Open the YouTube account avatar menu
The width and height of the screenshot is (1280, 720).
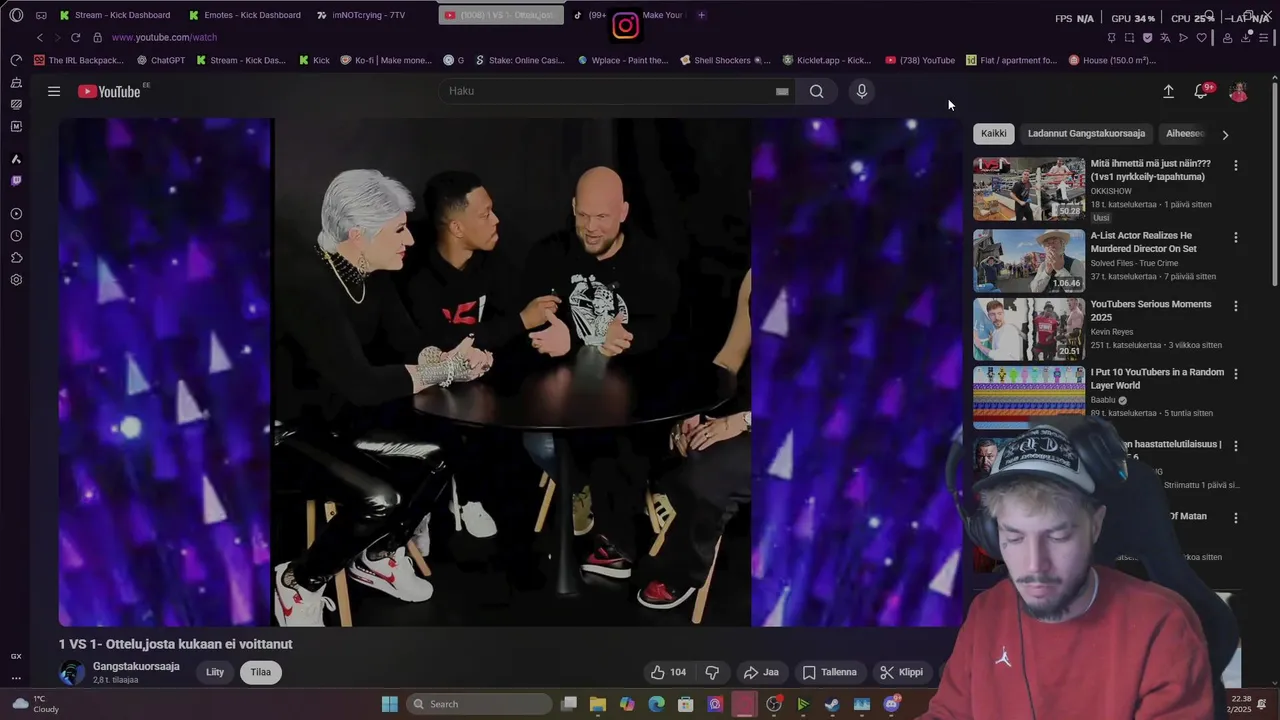(x=1238, y=91)
